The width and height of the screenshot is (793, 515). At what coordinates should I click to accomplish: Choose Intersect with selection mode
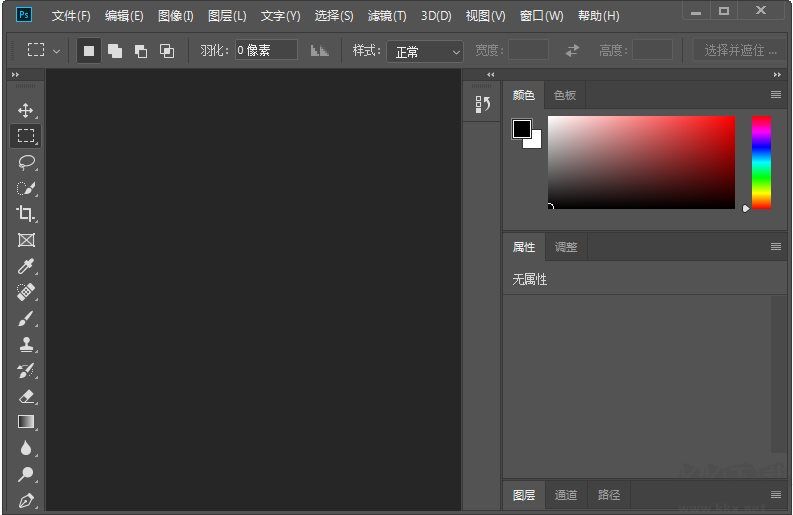[x=167, y=51]
